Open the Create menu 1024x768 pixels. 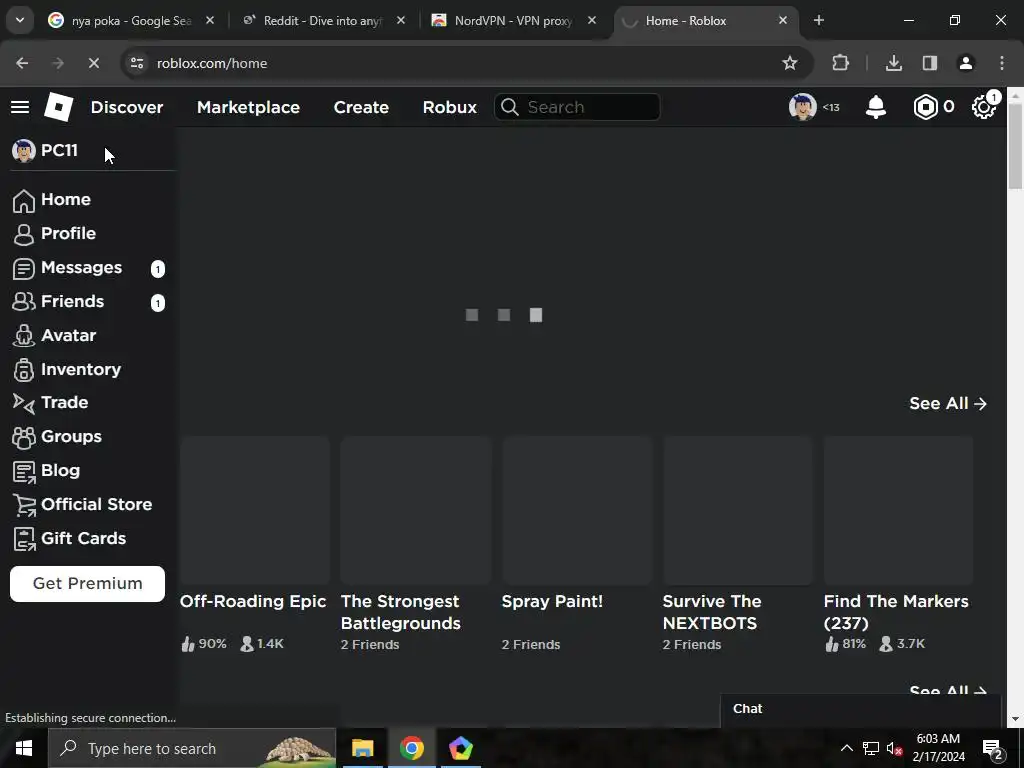[361, 107]
